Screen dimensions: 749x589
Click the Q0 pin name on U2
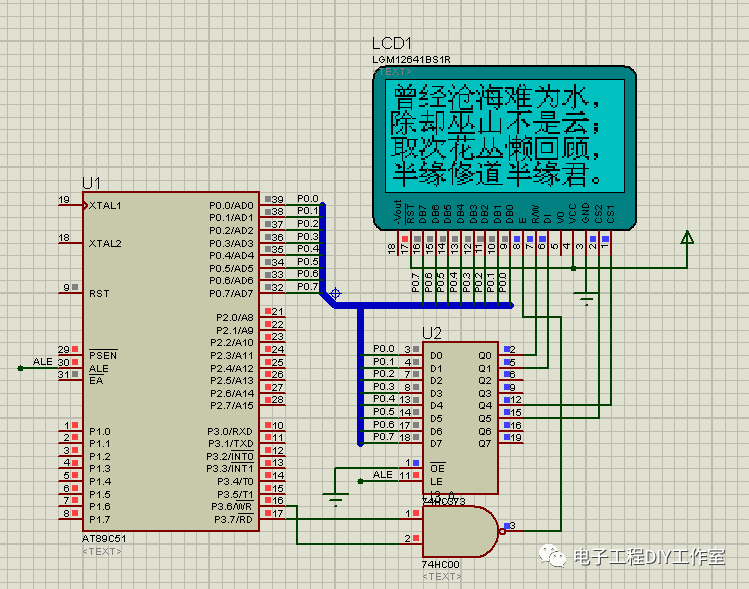click(485, 356)
